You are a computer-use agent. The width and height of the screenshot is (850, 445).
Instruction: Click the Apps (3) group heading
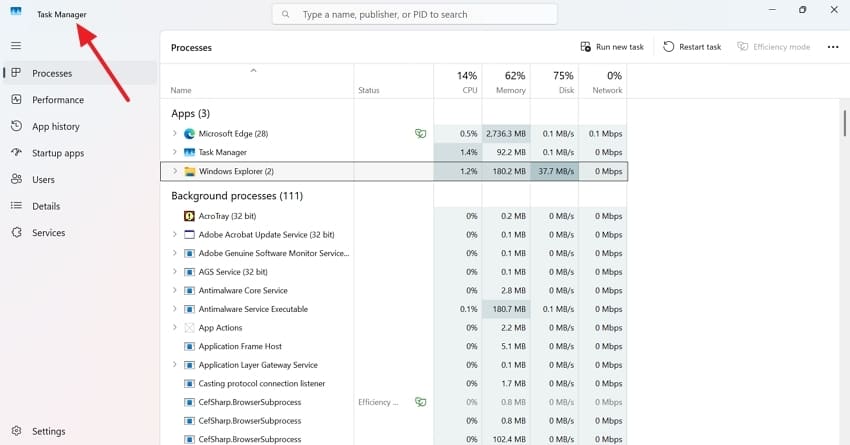190,113
